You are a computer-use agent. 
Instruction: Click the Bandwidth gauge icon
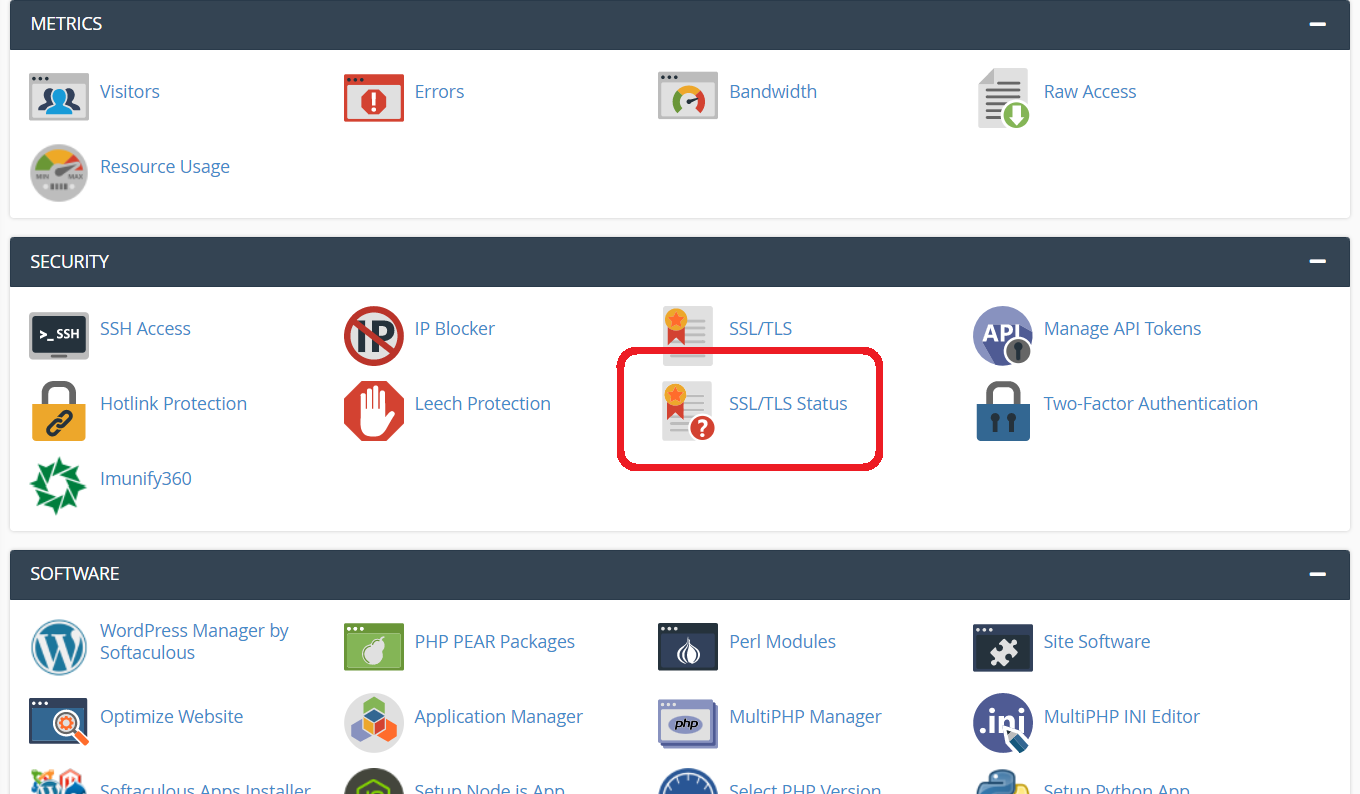[x=688, y=96]
